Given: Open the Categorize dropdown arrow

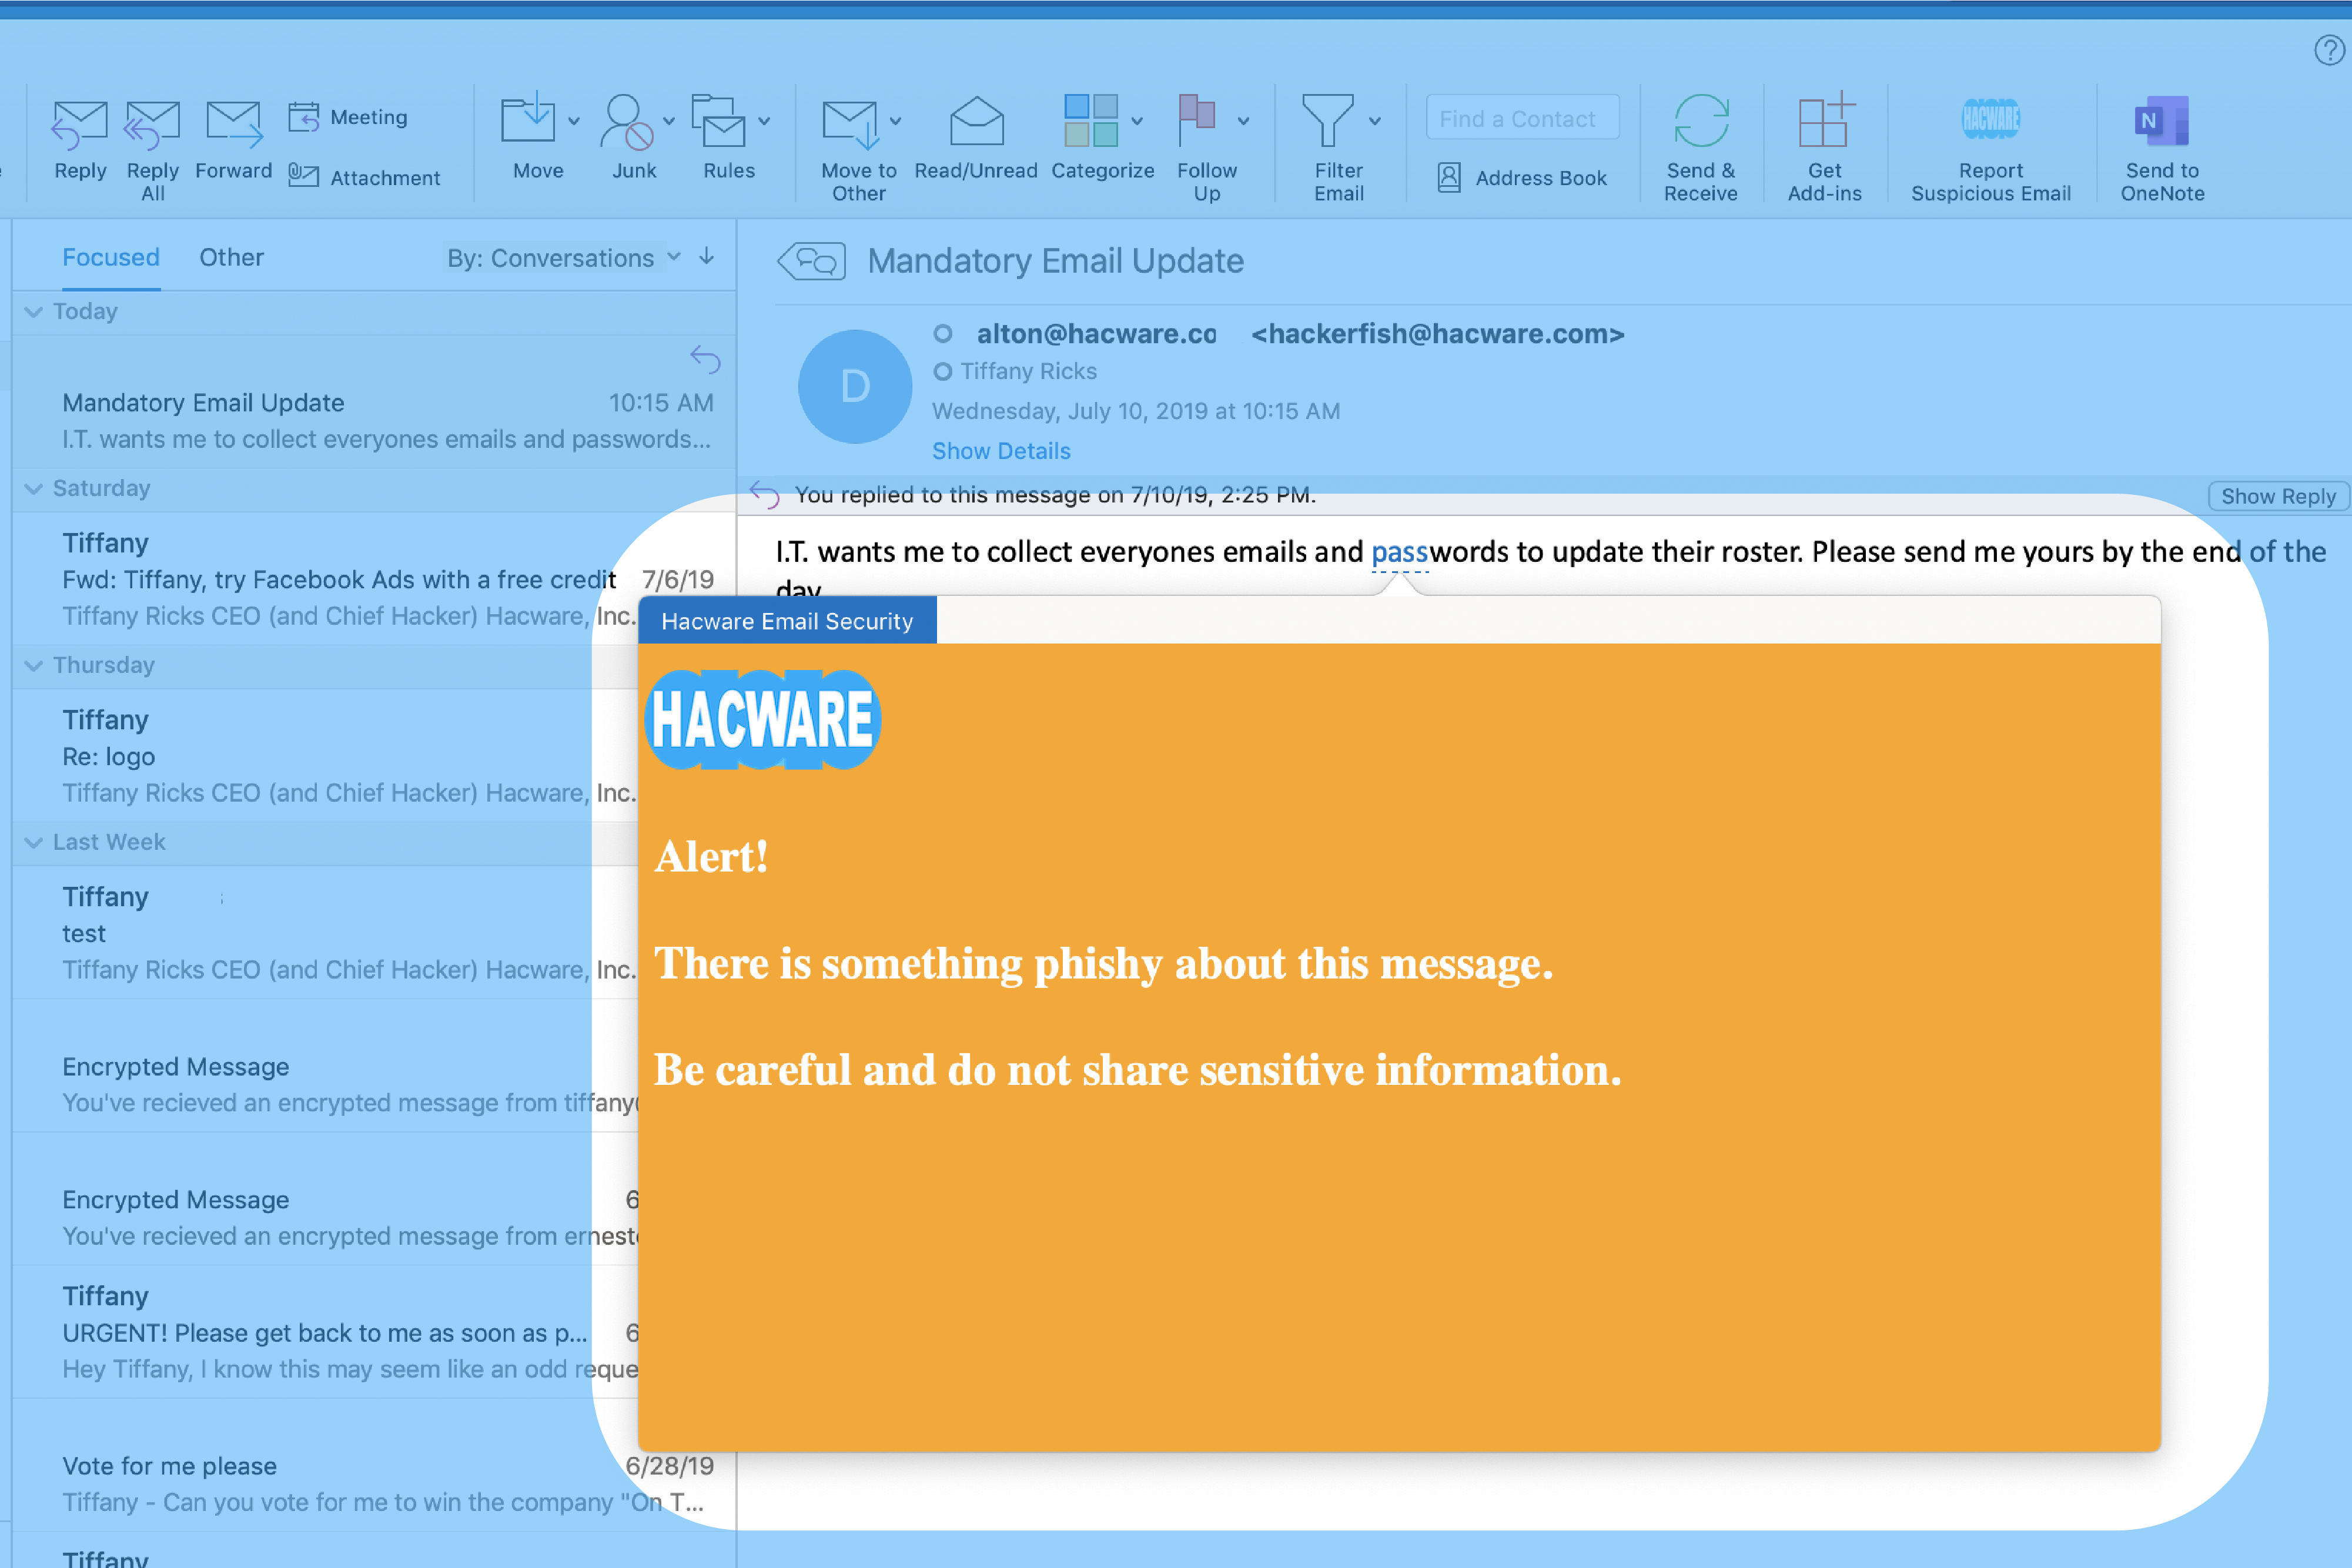Looking at the screenshot, I should 1137,121.
